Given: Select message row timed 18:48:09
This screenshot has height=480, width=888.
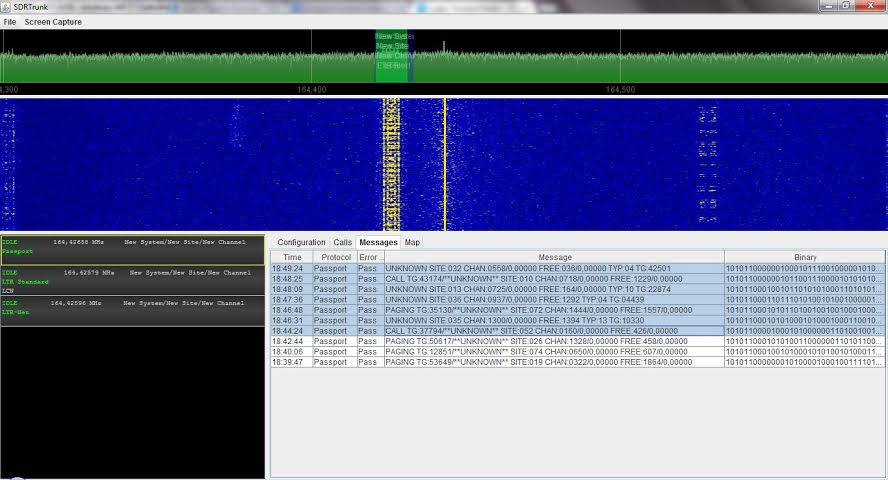Looking at the screenshot, I should (578, 289).
